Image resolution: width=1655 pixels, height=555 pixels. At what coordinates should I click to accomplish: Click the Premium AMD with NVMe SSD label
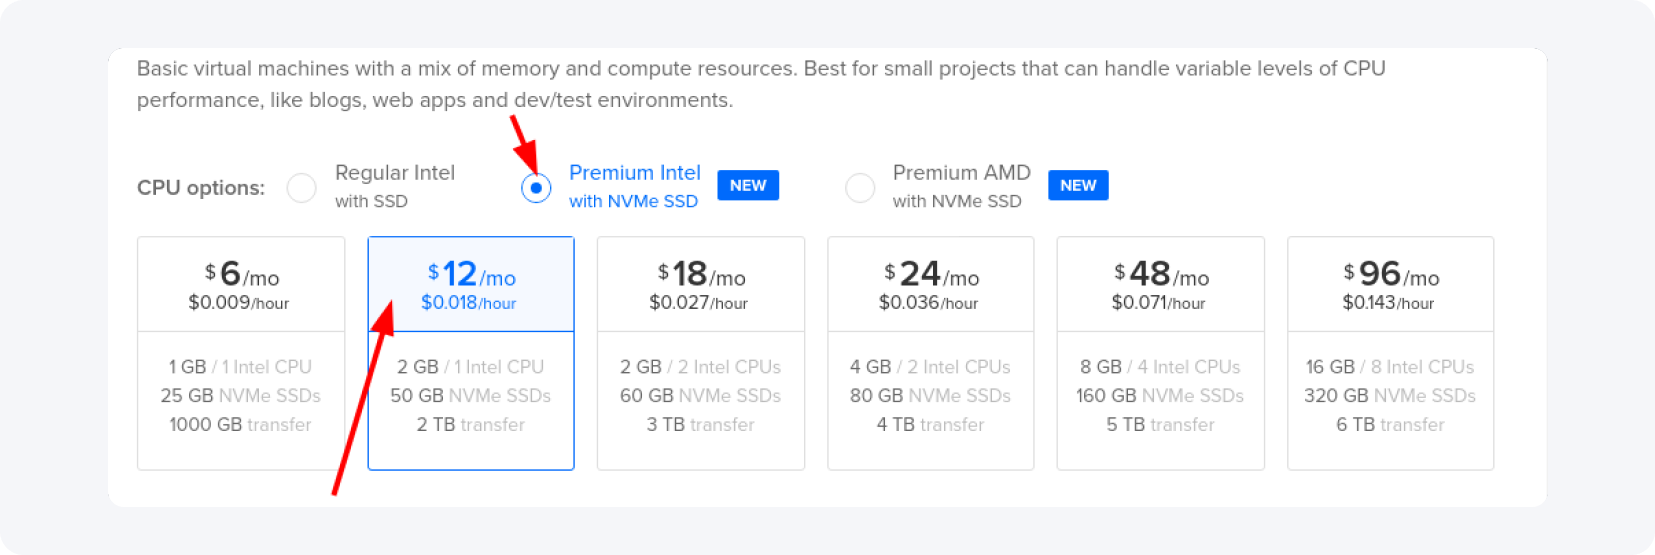click(x=960, y=186)
